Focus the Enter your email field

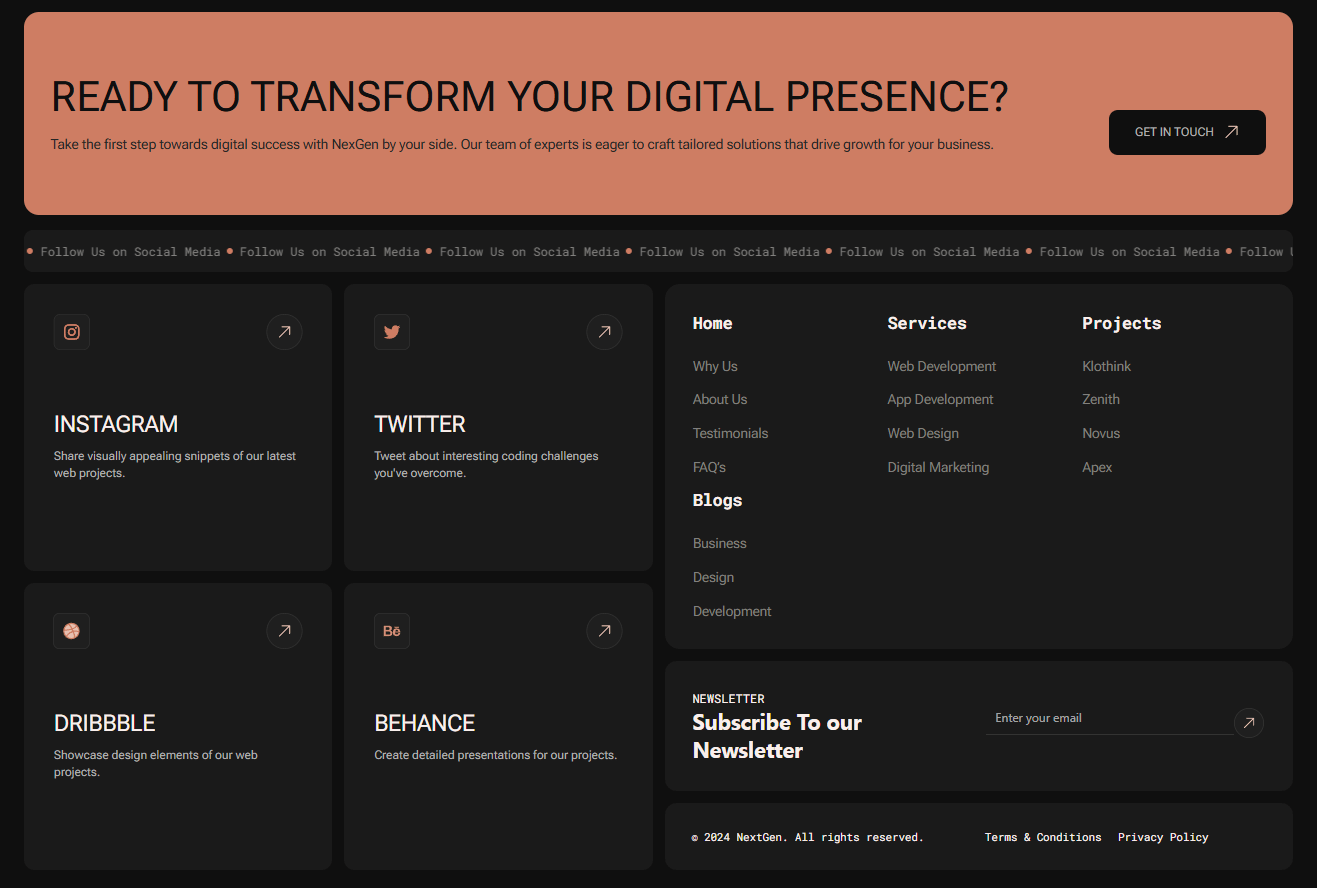point(1110,719)
